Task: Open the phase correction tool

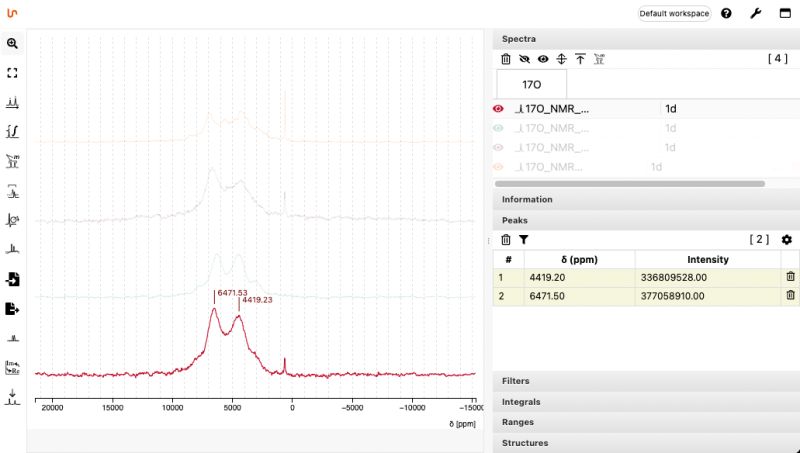Action: (x=12, y=220)
